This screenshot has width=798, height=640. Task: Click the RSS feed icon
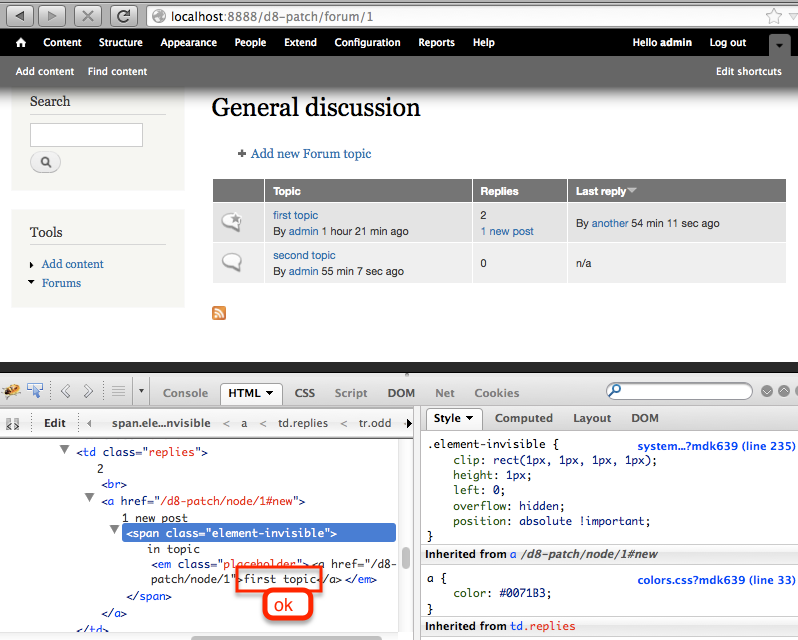219,313
